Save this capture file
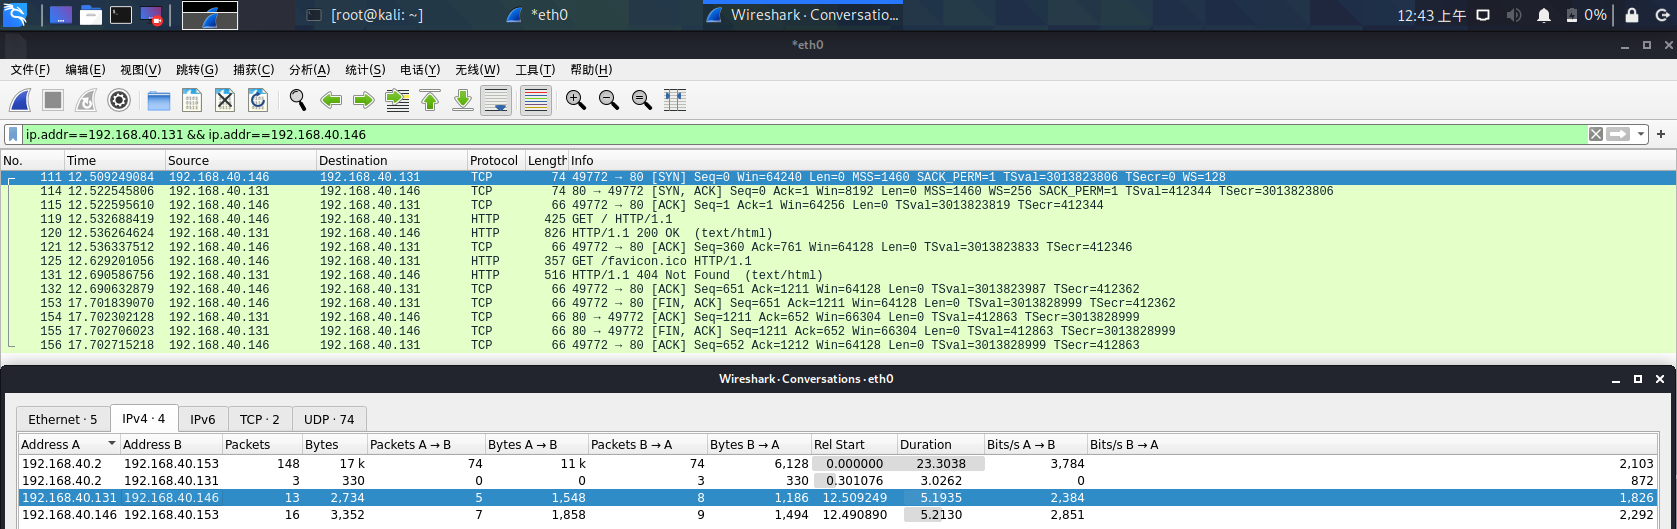 [x=192, y=100]
